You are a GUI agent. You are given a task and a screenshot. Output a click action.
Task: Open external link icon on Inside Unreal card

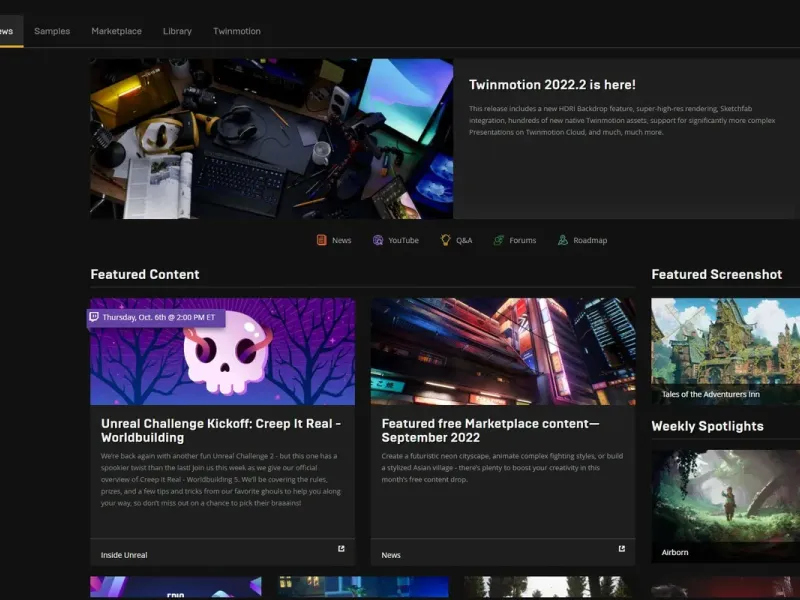(x=341, y=548)
